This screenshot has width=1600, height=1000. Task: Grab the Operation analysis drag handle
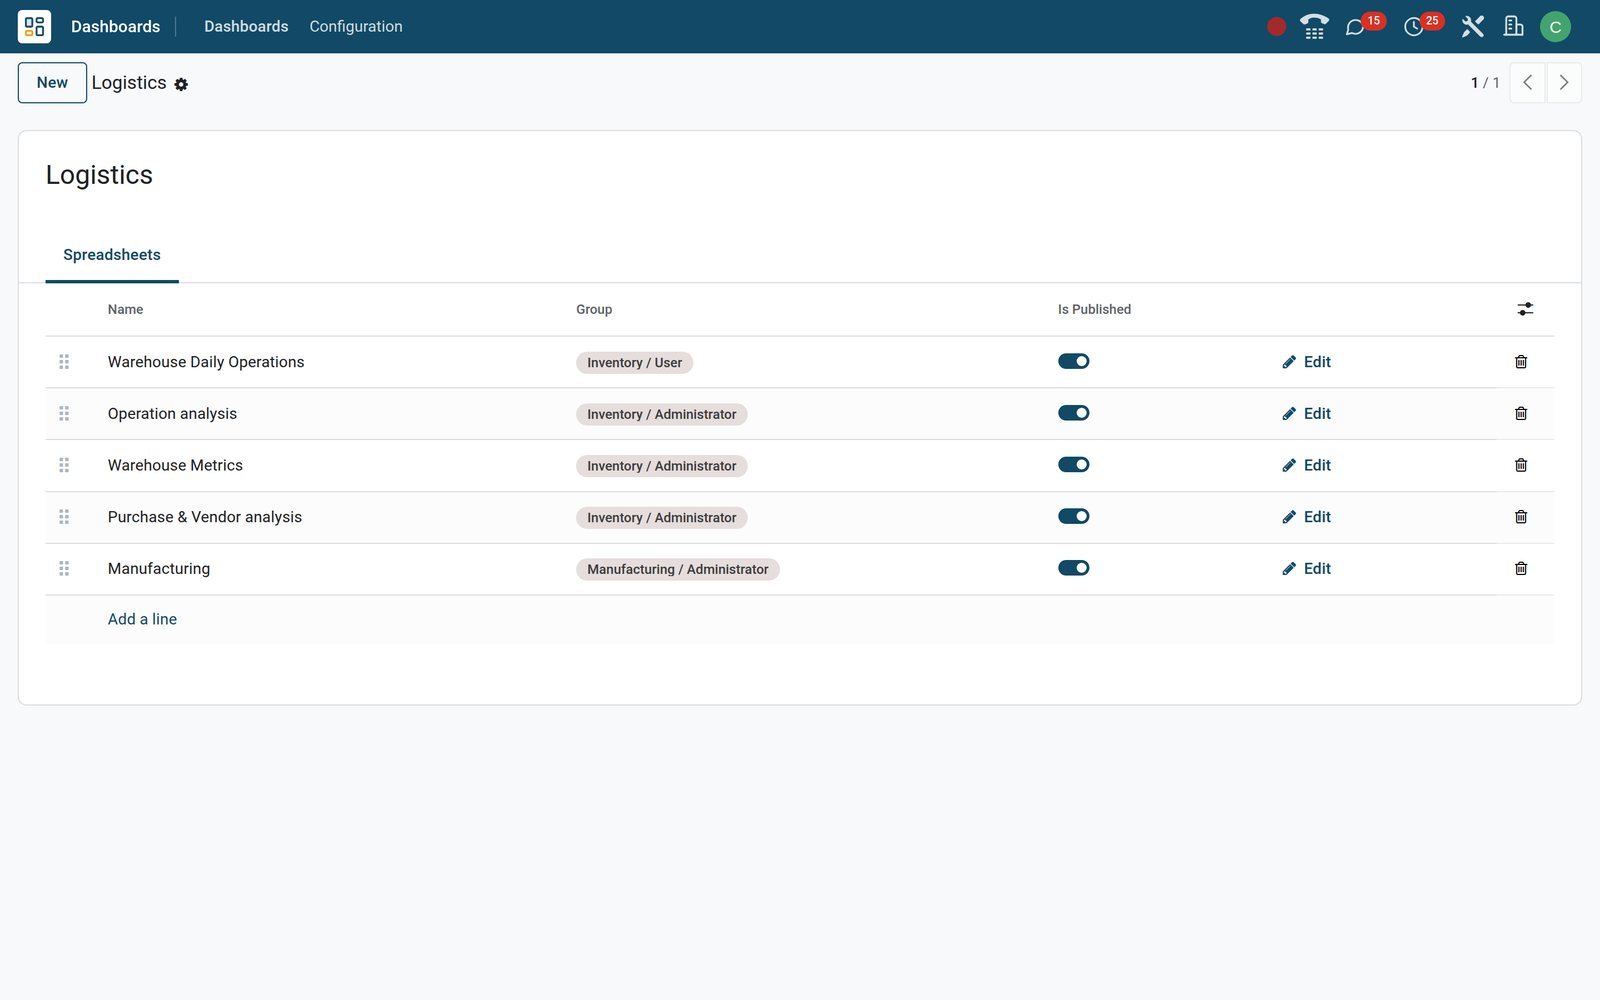click(x=64, y=413)
